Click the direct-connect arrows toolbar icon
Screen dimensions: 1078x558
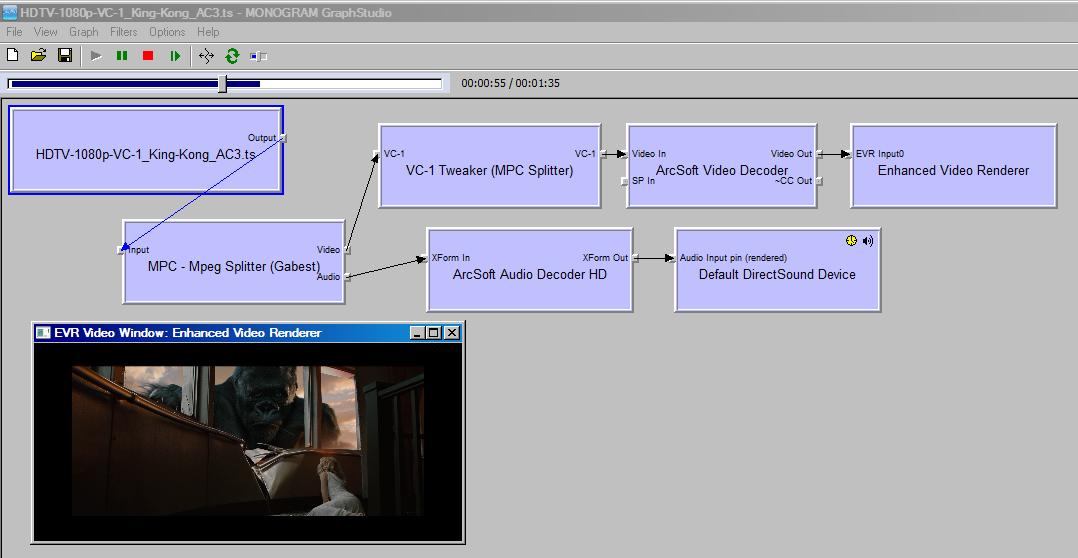[206, 56]
